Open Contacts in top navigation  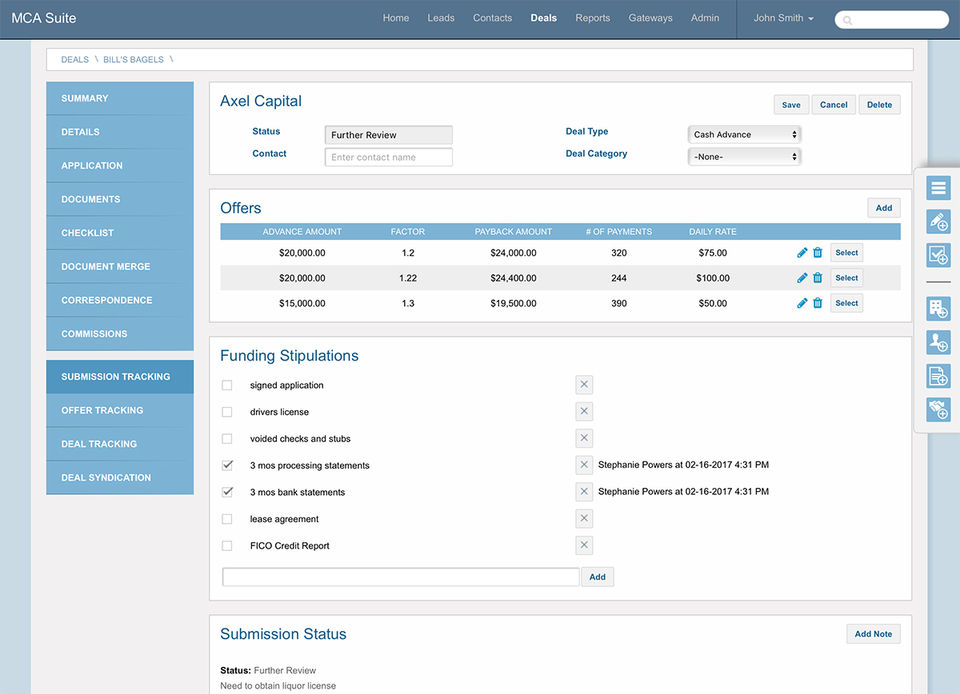coord(492,18)
